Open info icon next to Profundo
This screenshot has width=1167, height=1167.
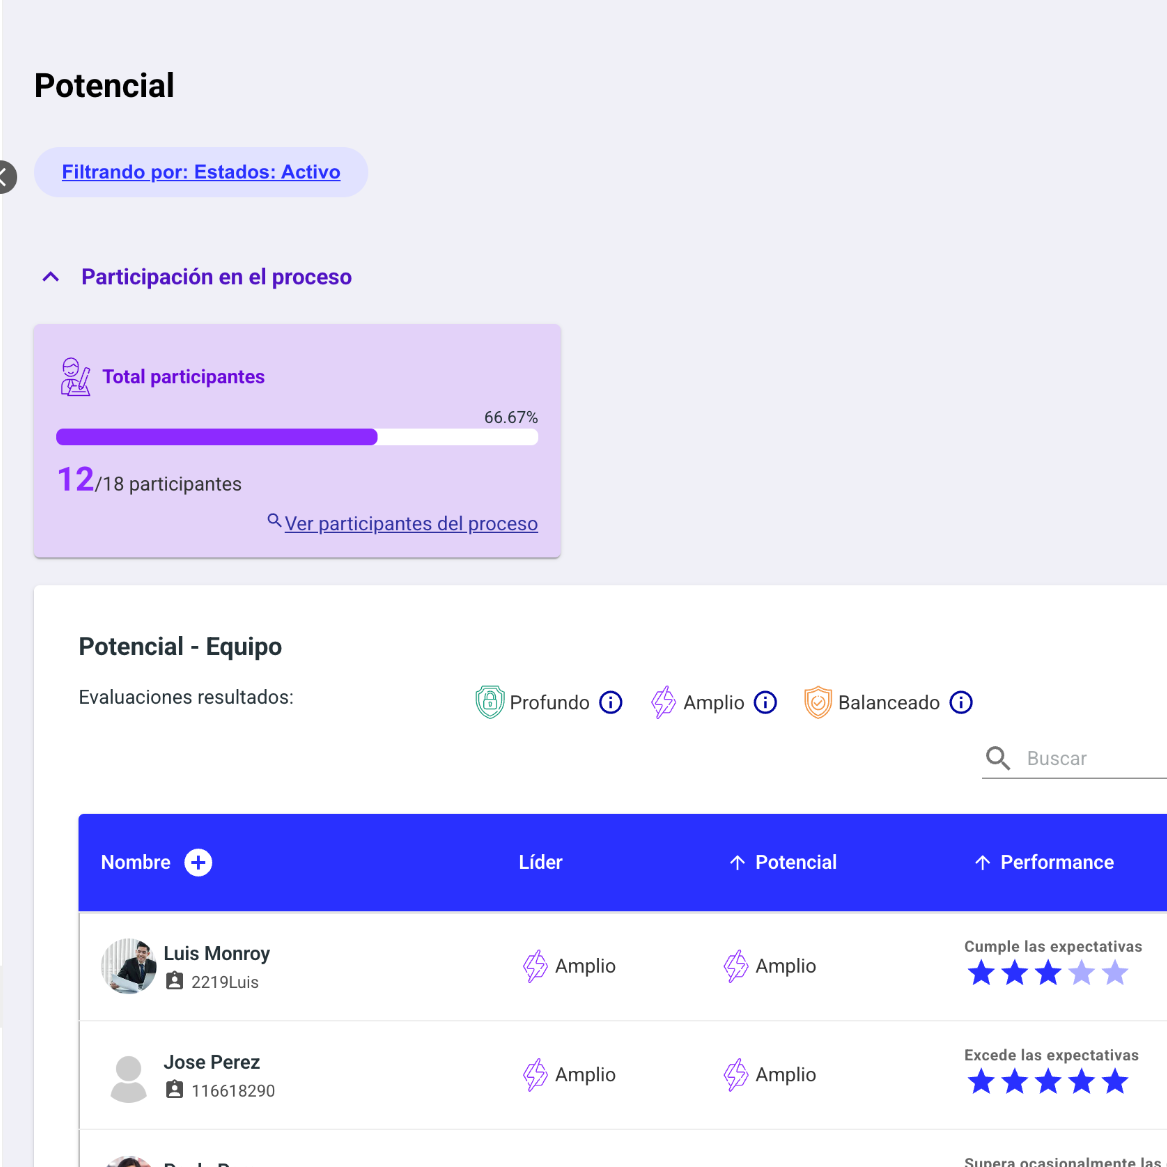610,702
